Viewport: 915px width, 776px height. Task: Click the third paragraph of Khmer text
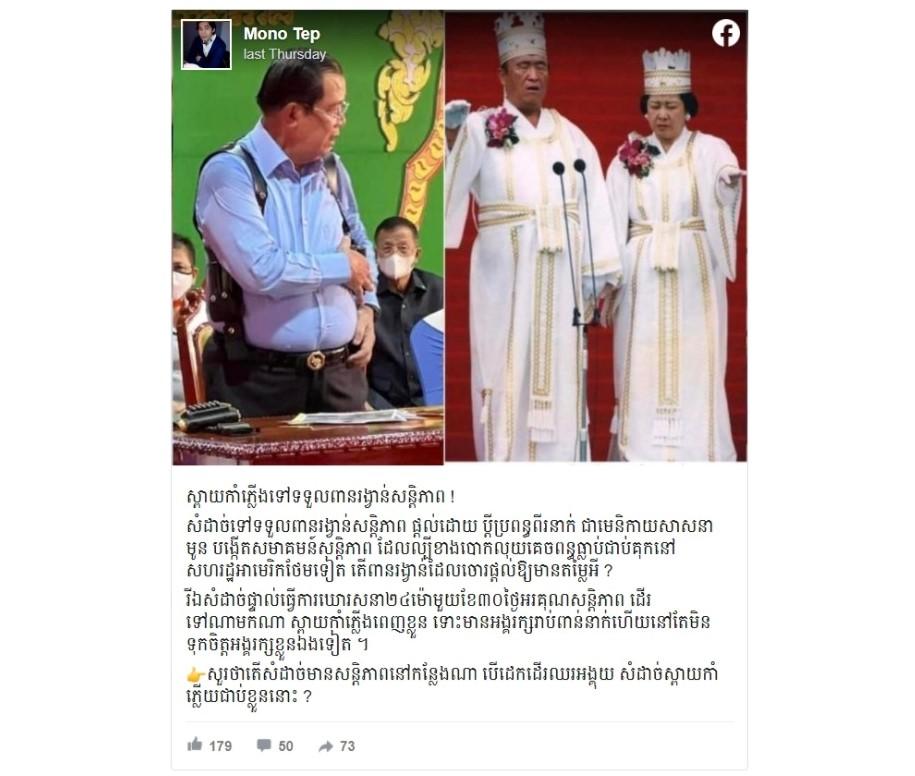tap(448, 623)
